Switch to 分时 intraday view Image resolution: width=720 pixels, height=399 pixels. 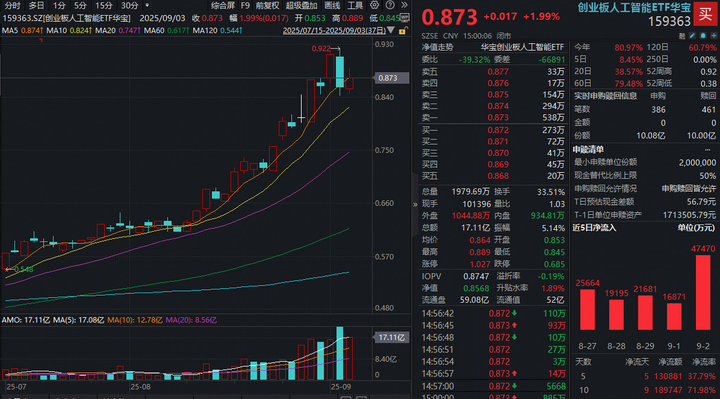point(12,6)
